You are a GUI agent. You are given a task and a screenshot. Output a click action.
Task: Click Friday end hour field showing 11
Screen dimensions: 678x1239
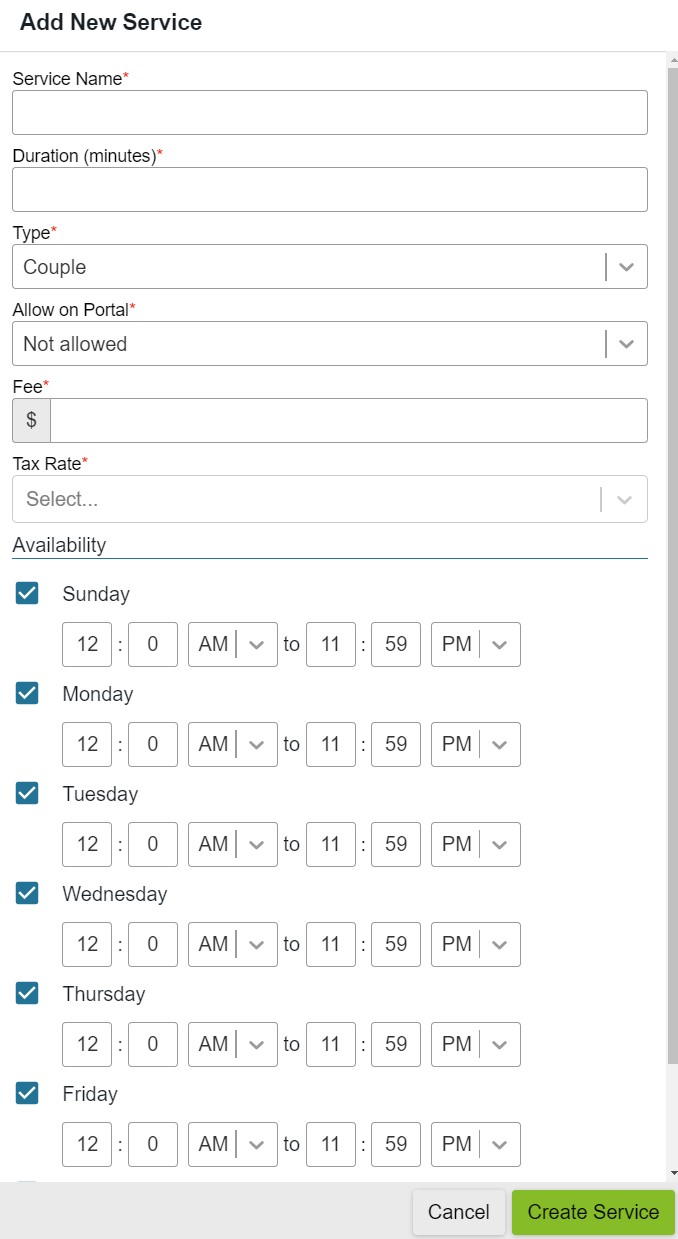[x=331, y=1144]
